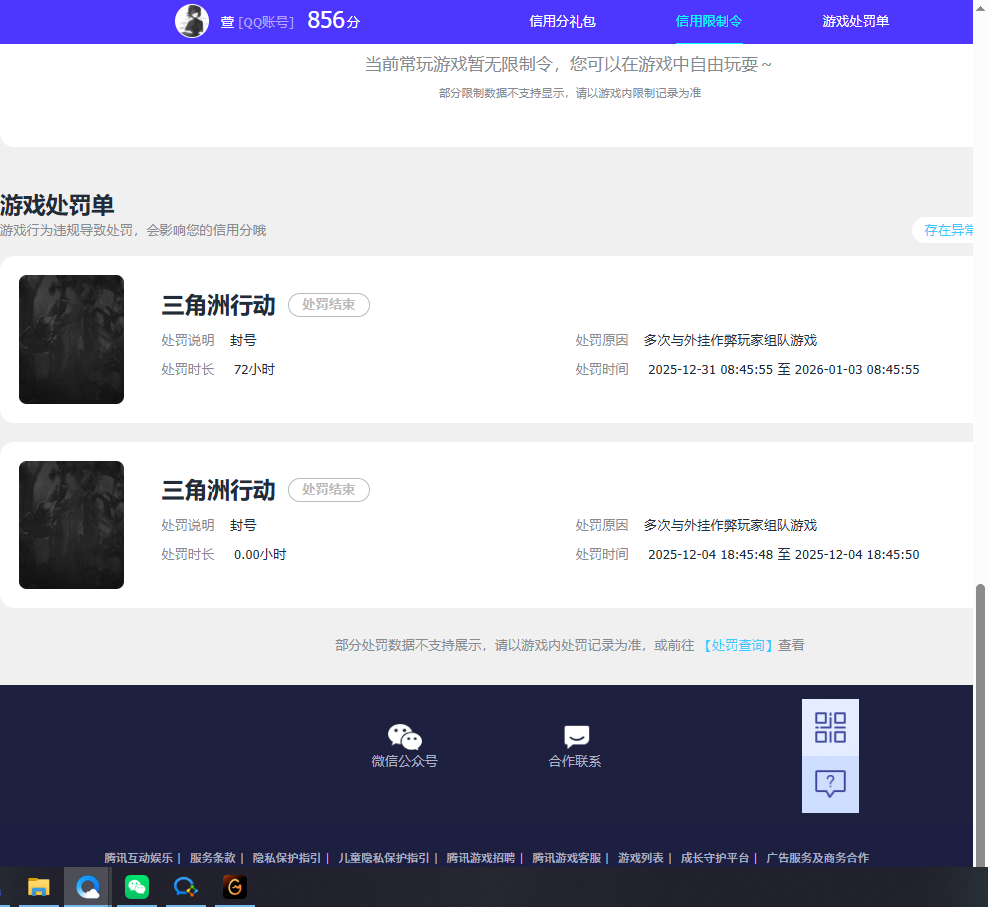Open WeChat from the taskbar
Screen dimensions: 988x907
click(137, 887)
